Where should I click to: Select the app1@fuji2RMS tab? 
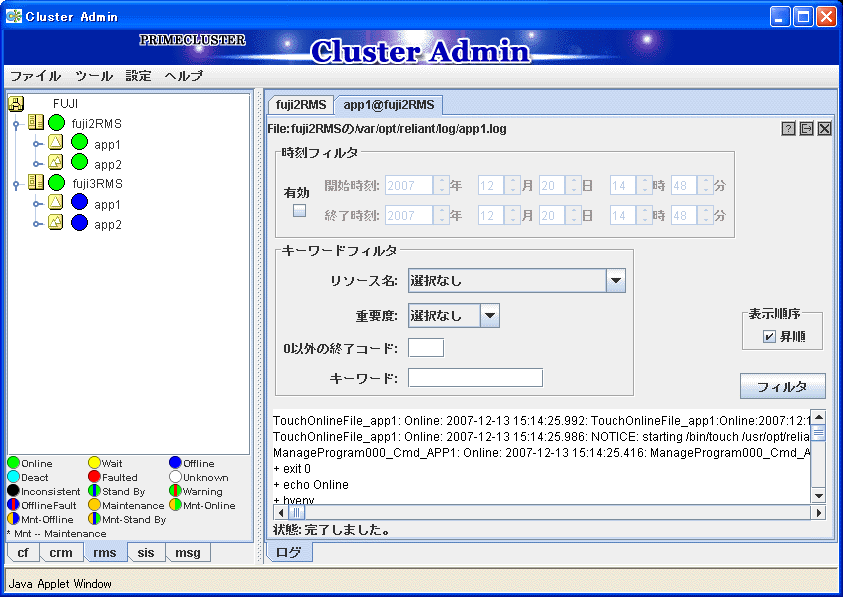click(389, 104)
